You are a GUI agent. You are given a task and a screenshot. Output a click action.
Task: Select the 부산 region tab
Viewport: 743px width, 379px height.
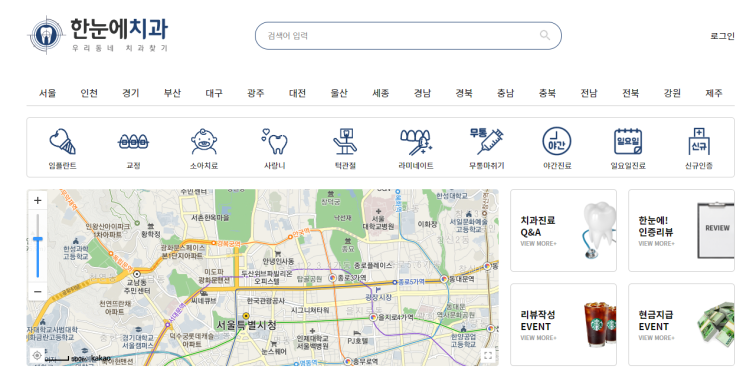click(172, 93)
